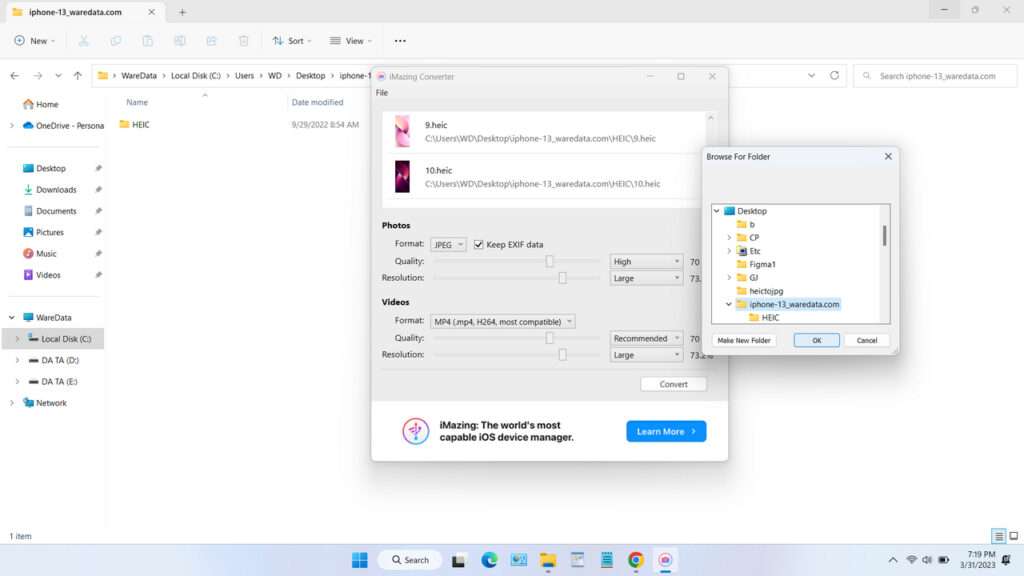Select the Figma1 folder in Browse tree
This screenshot has height=576, width=1024.
pos(762,264)
